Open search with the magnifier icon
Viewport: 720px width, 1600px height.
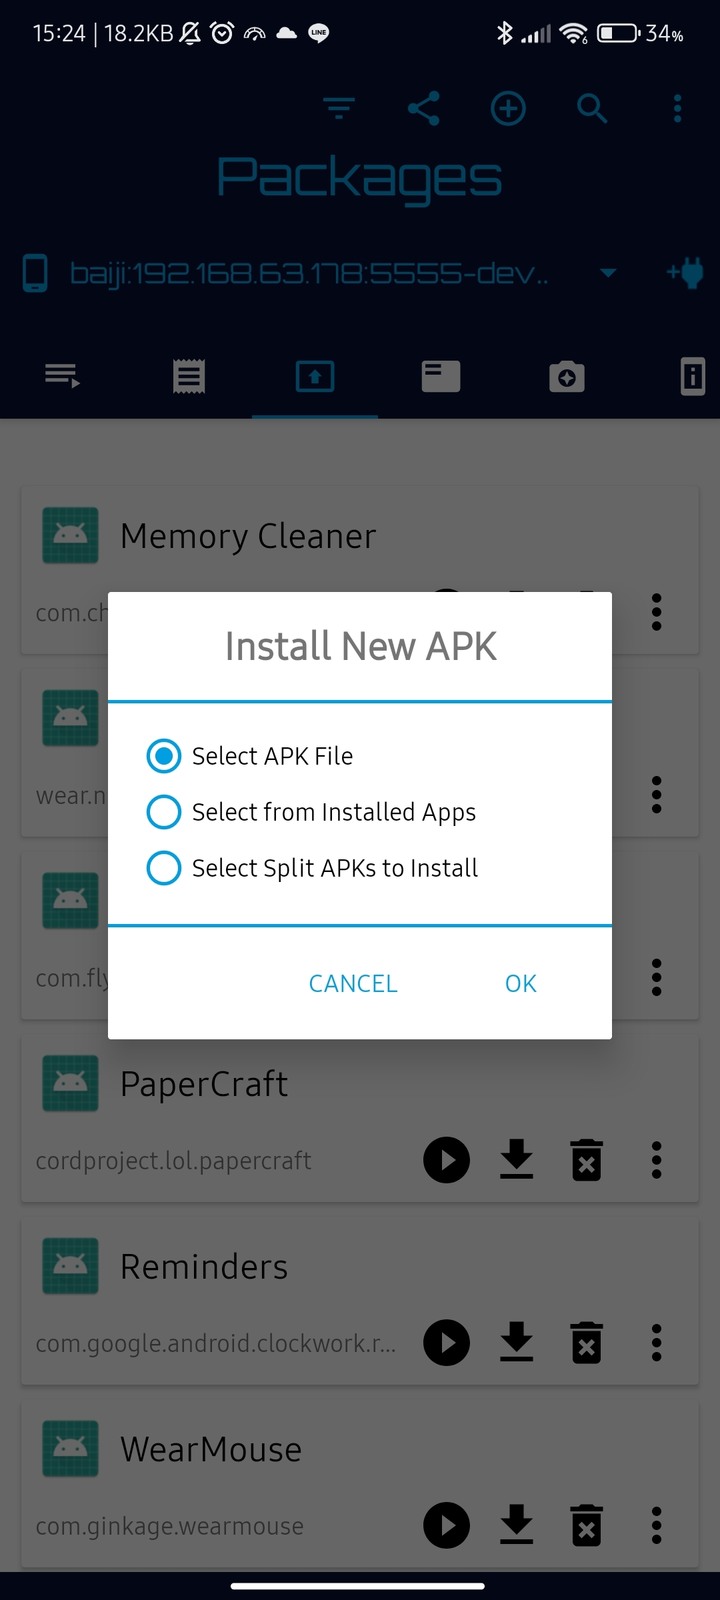coord(592,108)
